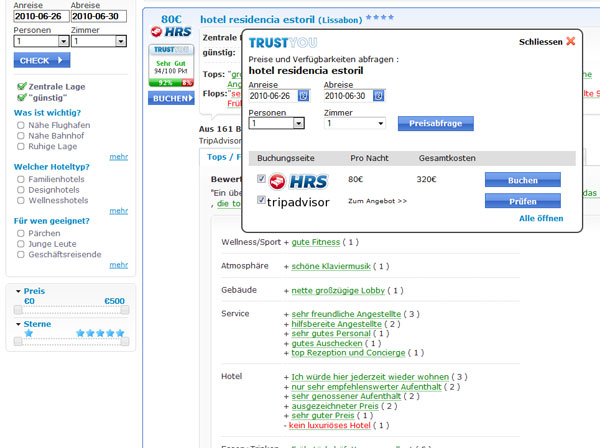Adjust the minimum stars slider handle

pyautogui.click(x=18, y=341)
